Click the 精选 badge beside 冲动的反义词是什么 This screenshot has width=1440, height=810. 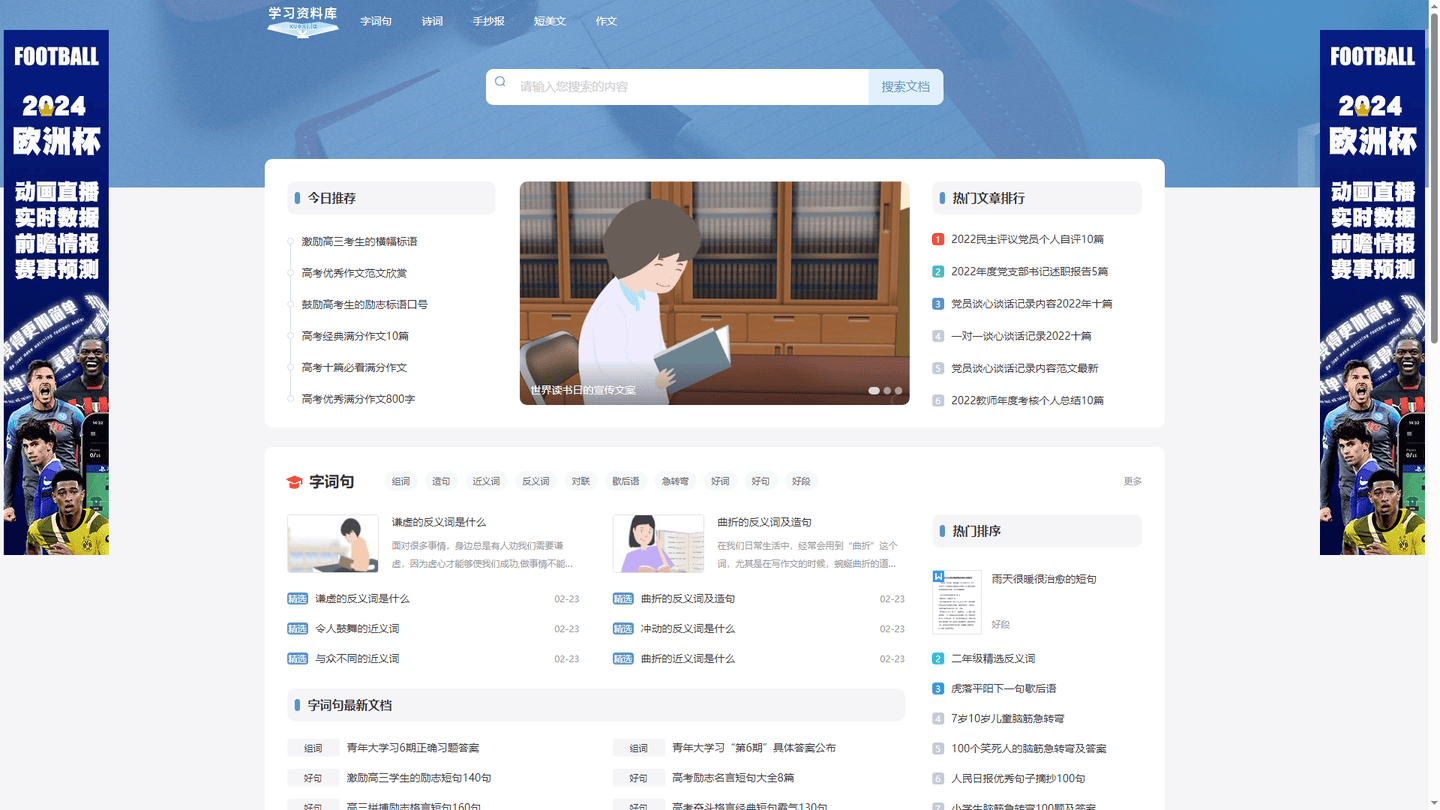pos(623,629)
